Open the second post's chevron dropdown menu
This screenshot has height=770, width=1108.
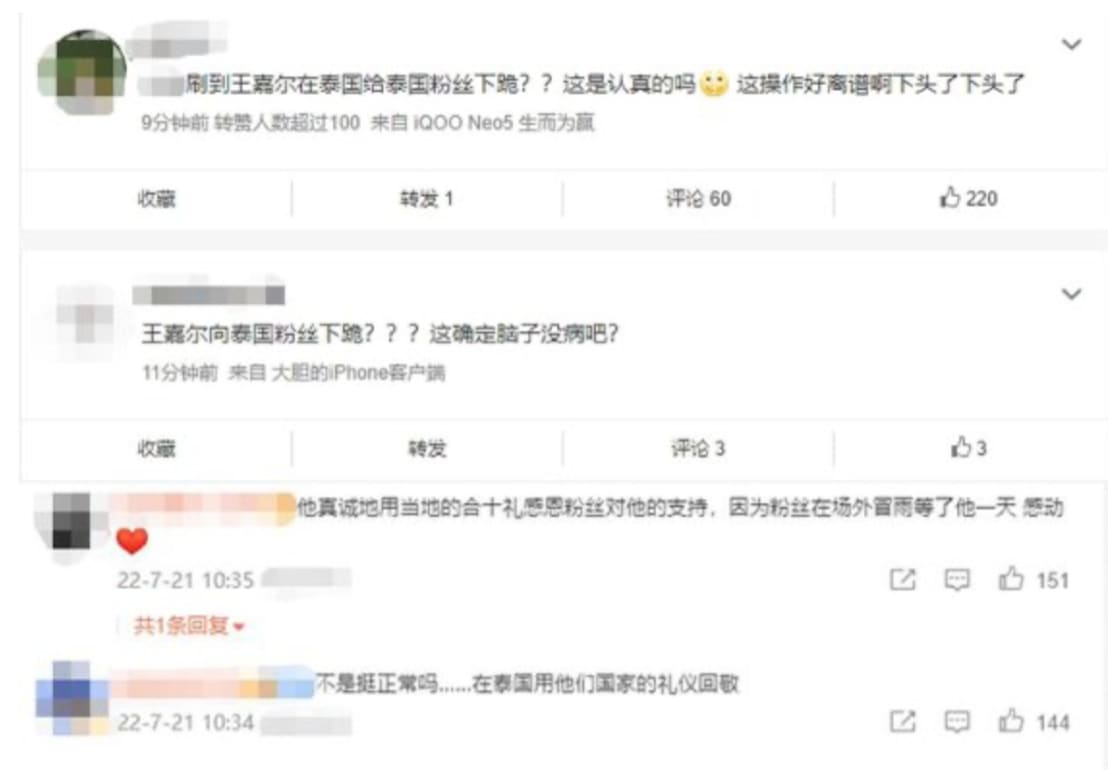tap(1072, 294)
